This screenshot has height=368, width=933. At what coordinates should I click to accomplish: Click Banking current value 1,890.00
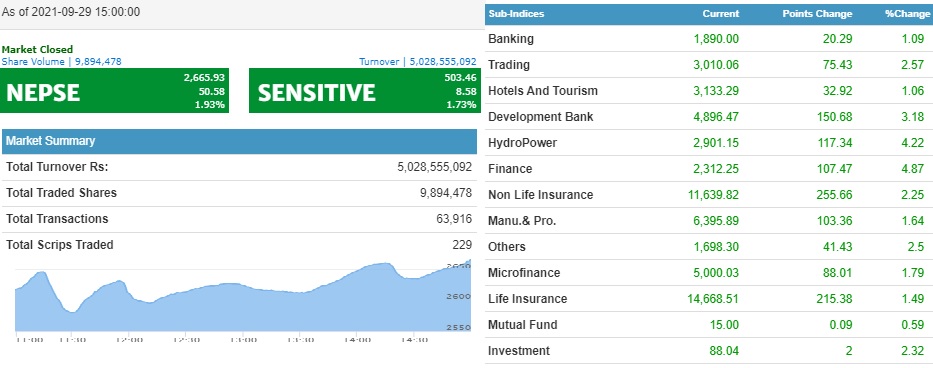click(716, 39)
